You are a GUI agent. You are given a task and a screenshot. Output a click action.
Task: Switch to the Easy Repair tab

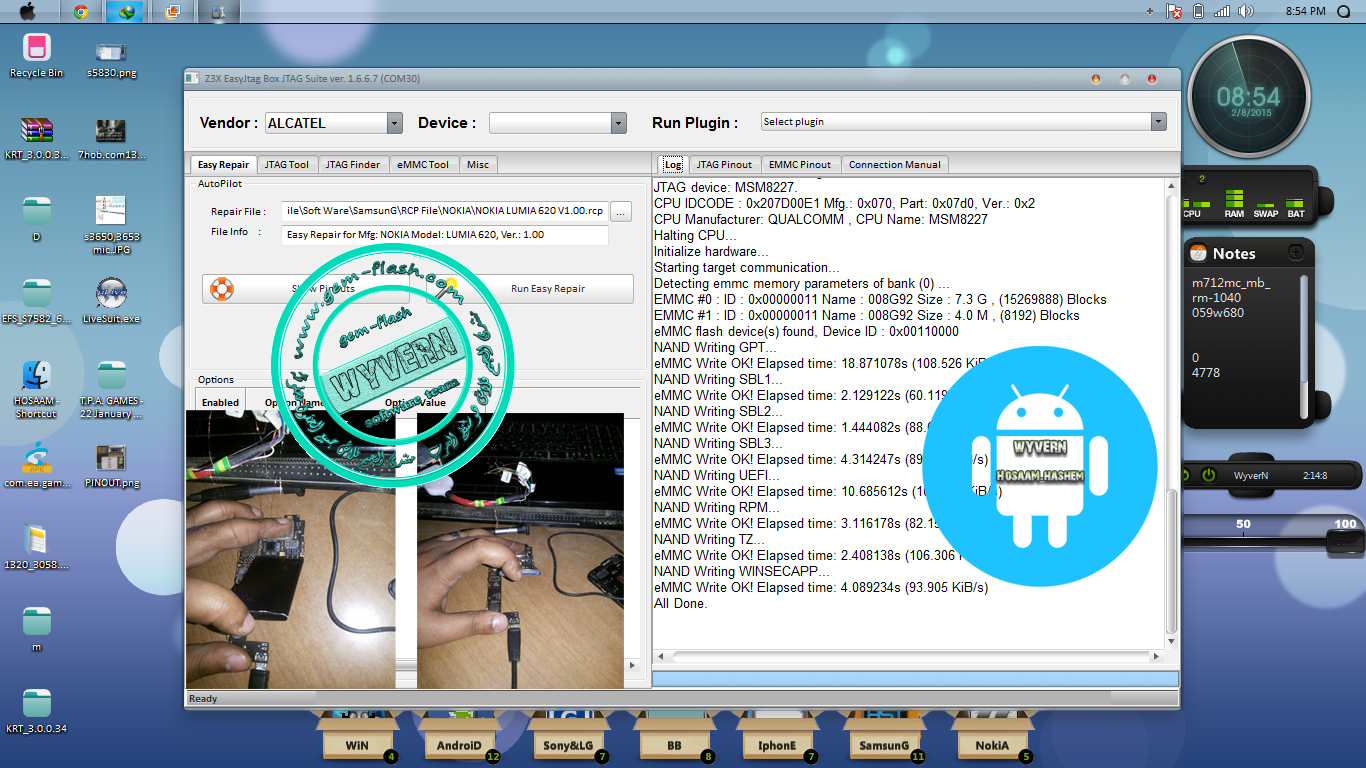(x=223, y=164)
